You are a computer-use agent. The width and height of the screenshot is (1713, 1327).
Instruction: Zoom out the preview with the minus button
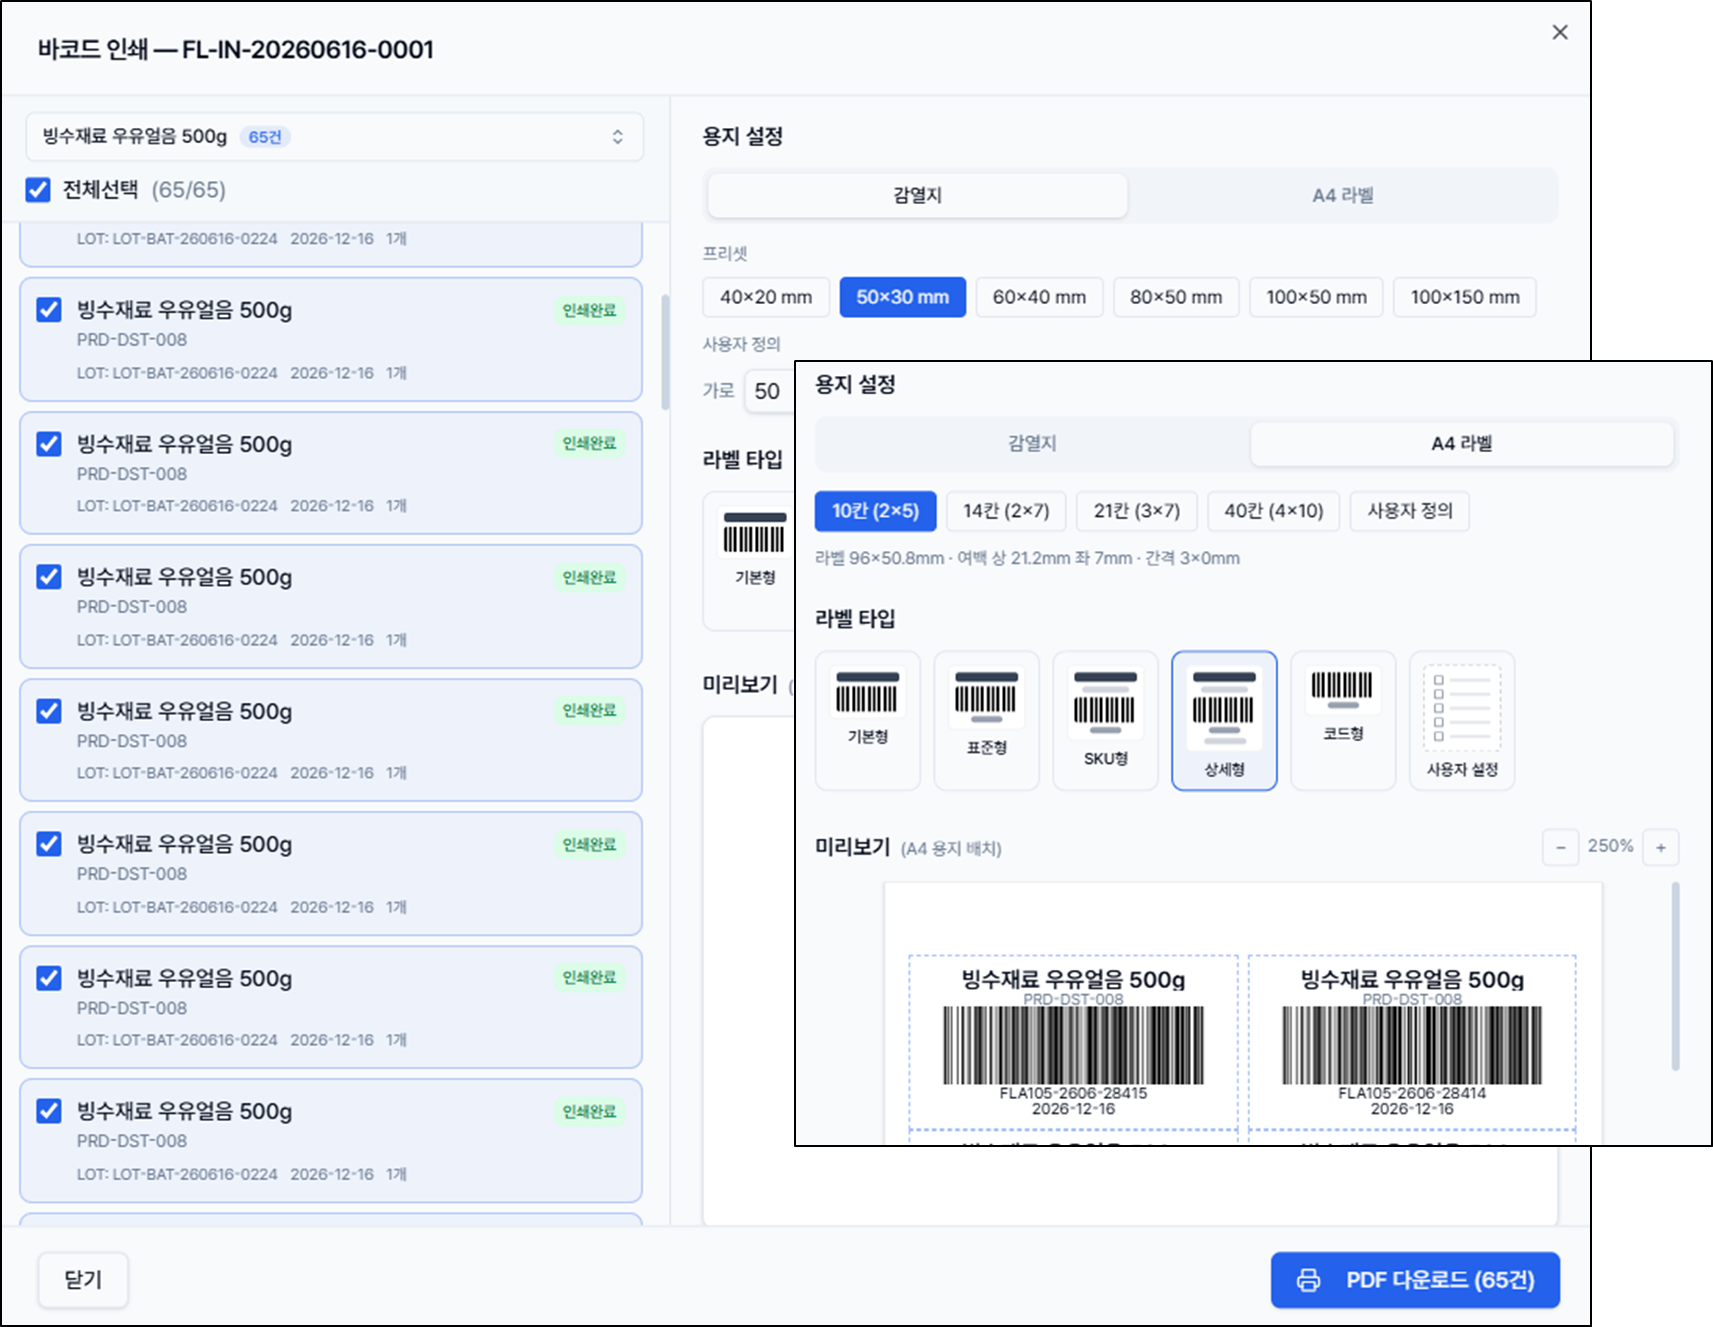1560,848
